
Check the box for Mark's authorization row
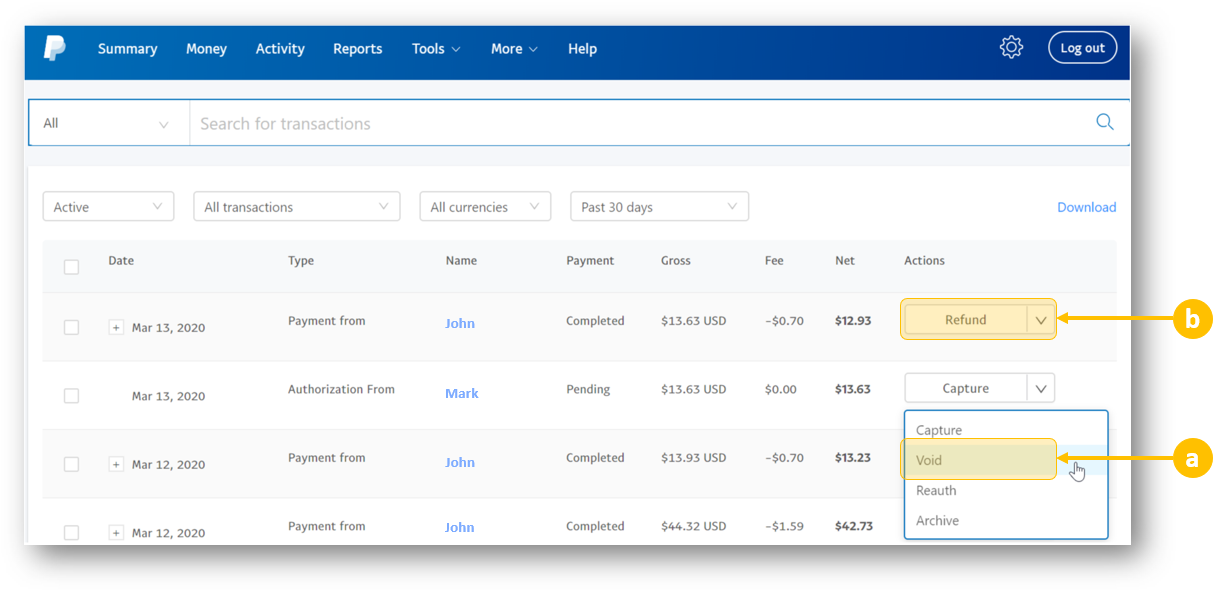71,396
